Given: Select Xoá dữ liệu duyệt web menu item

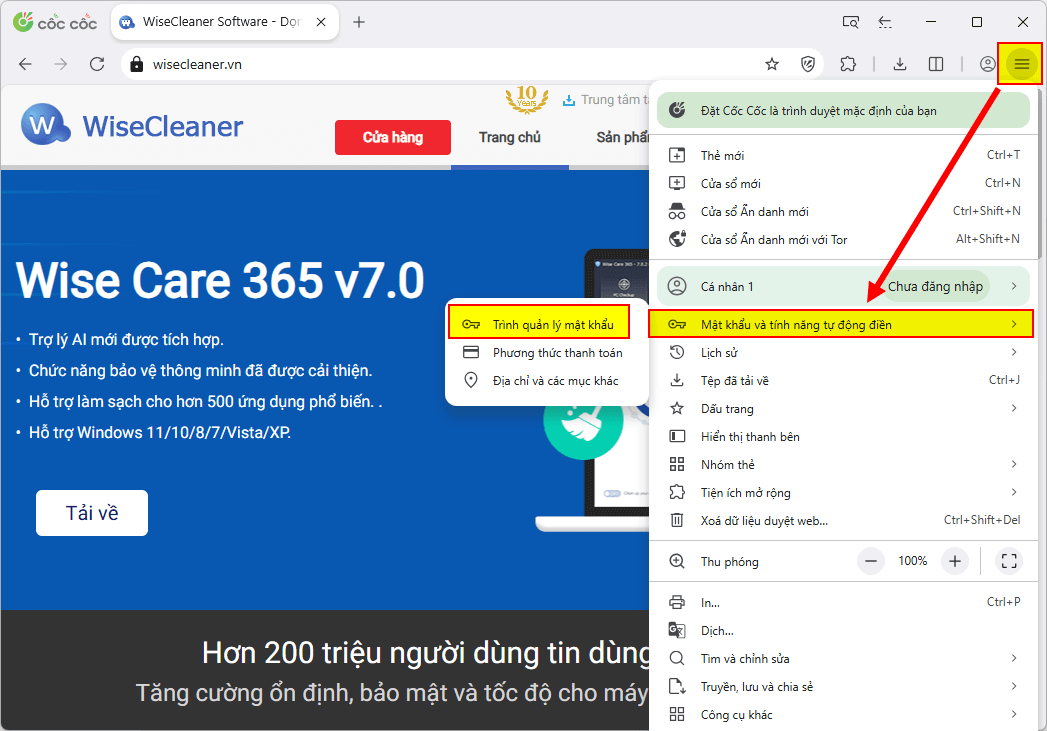Looking at the screenshot, I should (x=843, y=521).
